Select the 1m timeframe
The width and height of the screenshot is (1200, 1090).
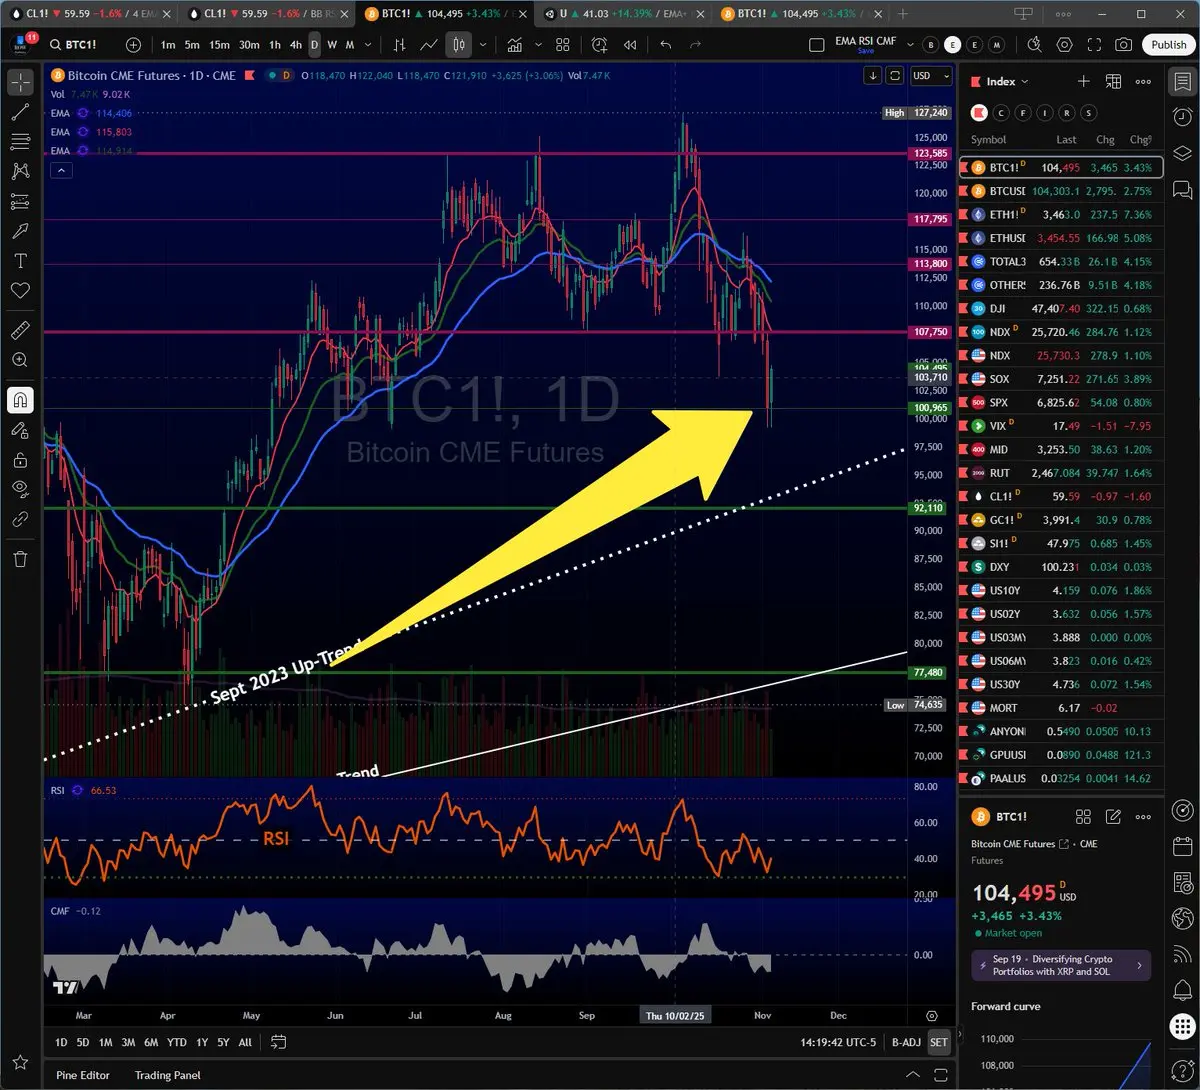click(168, 45)
